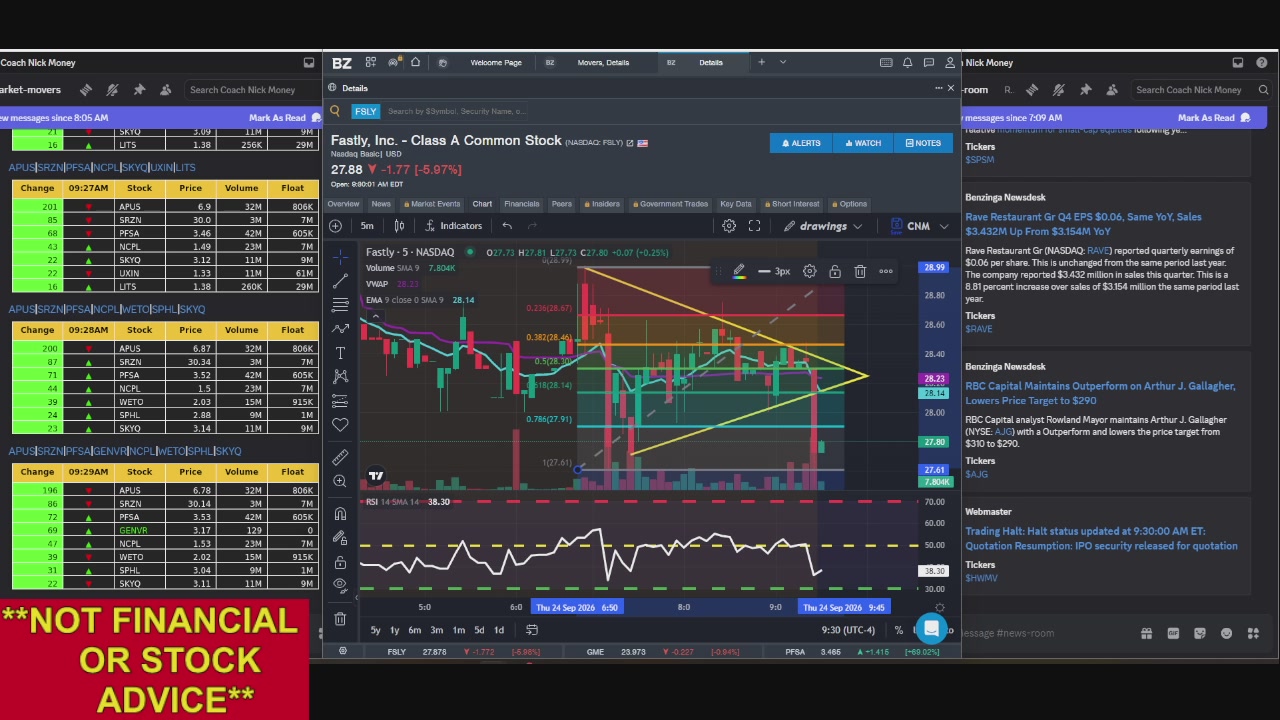1280x720 pixels.
Task: Click the ALERTS button
Action: (802, 143)
